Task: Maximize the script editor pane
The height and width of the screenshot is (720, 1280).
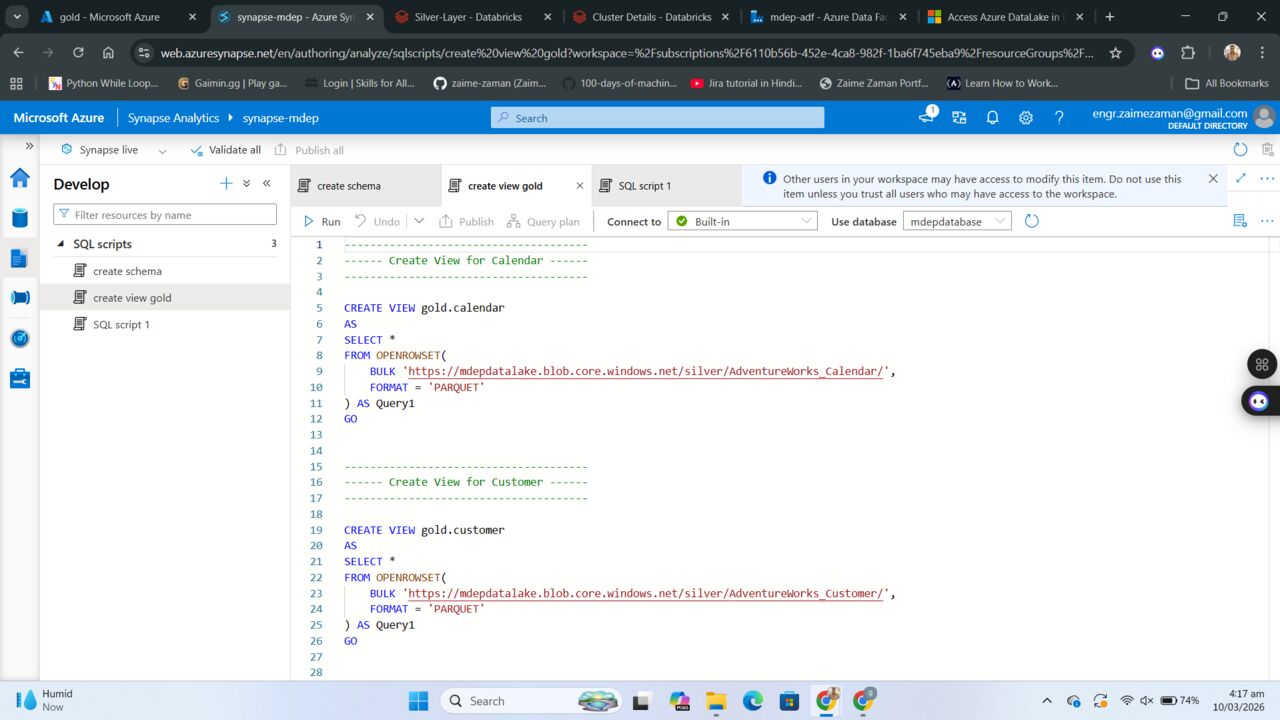Action: (1241, 178)
